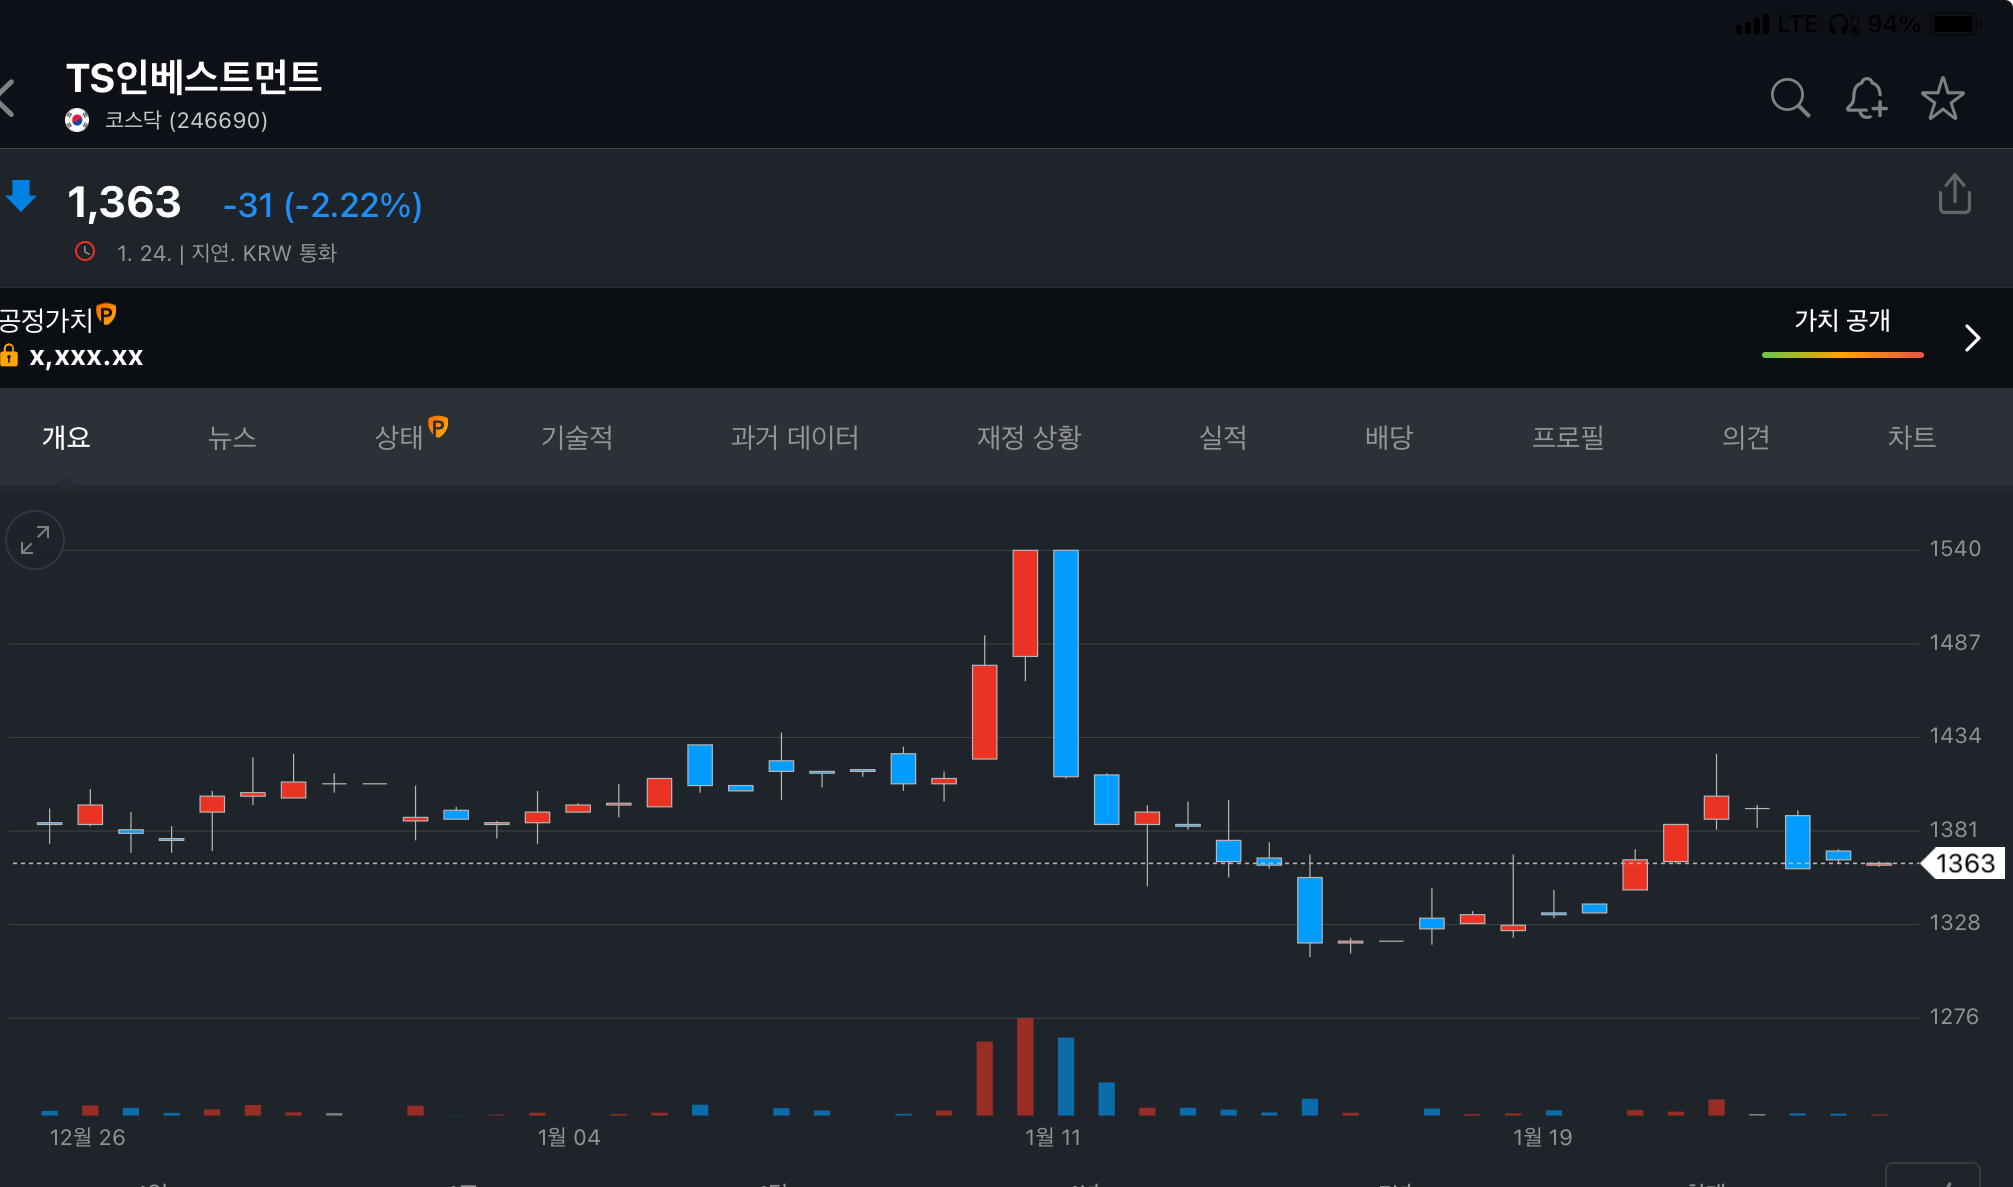Tap the blue down arrow price indicator
The image size is (2013, 1187).
(x=21, y=196)
